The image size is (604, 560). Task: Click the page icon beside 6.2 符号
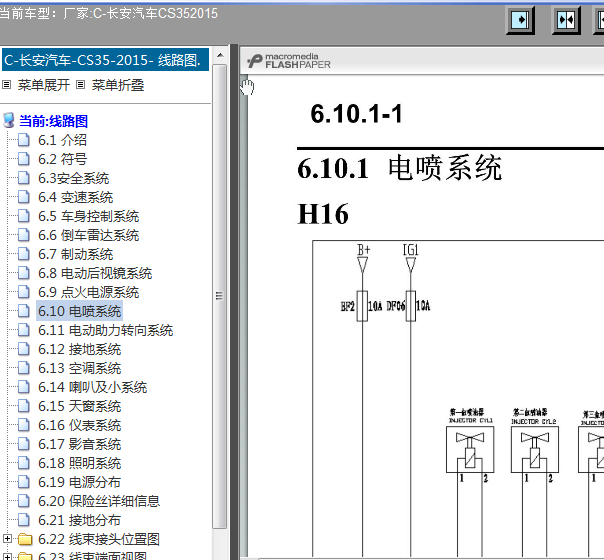[23, 159]
